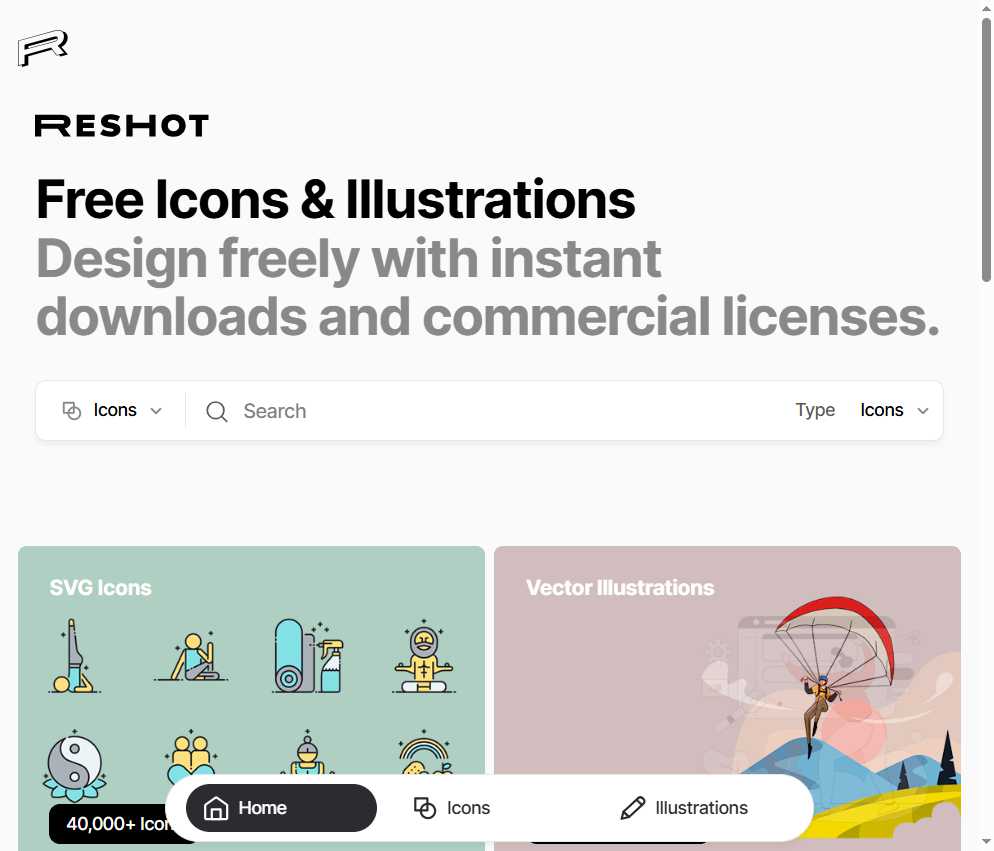Switch to the Icons tab in bottom navigation
The width and height of the screenshot is (994, 851).
coord(451,808)
